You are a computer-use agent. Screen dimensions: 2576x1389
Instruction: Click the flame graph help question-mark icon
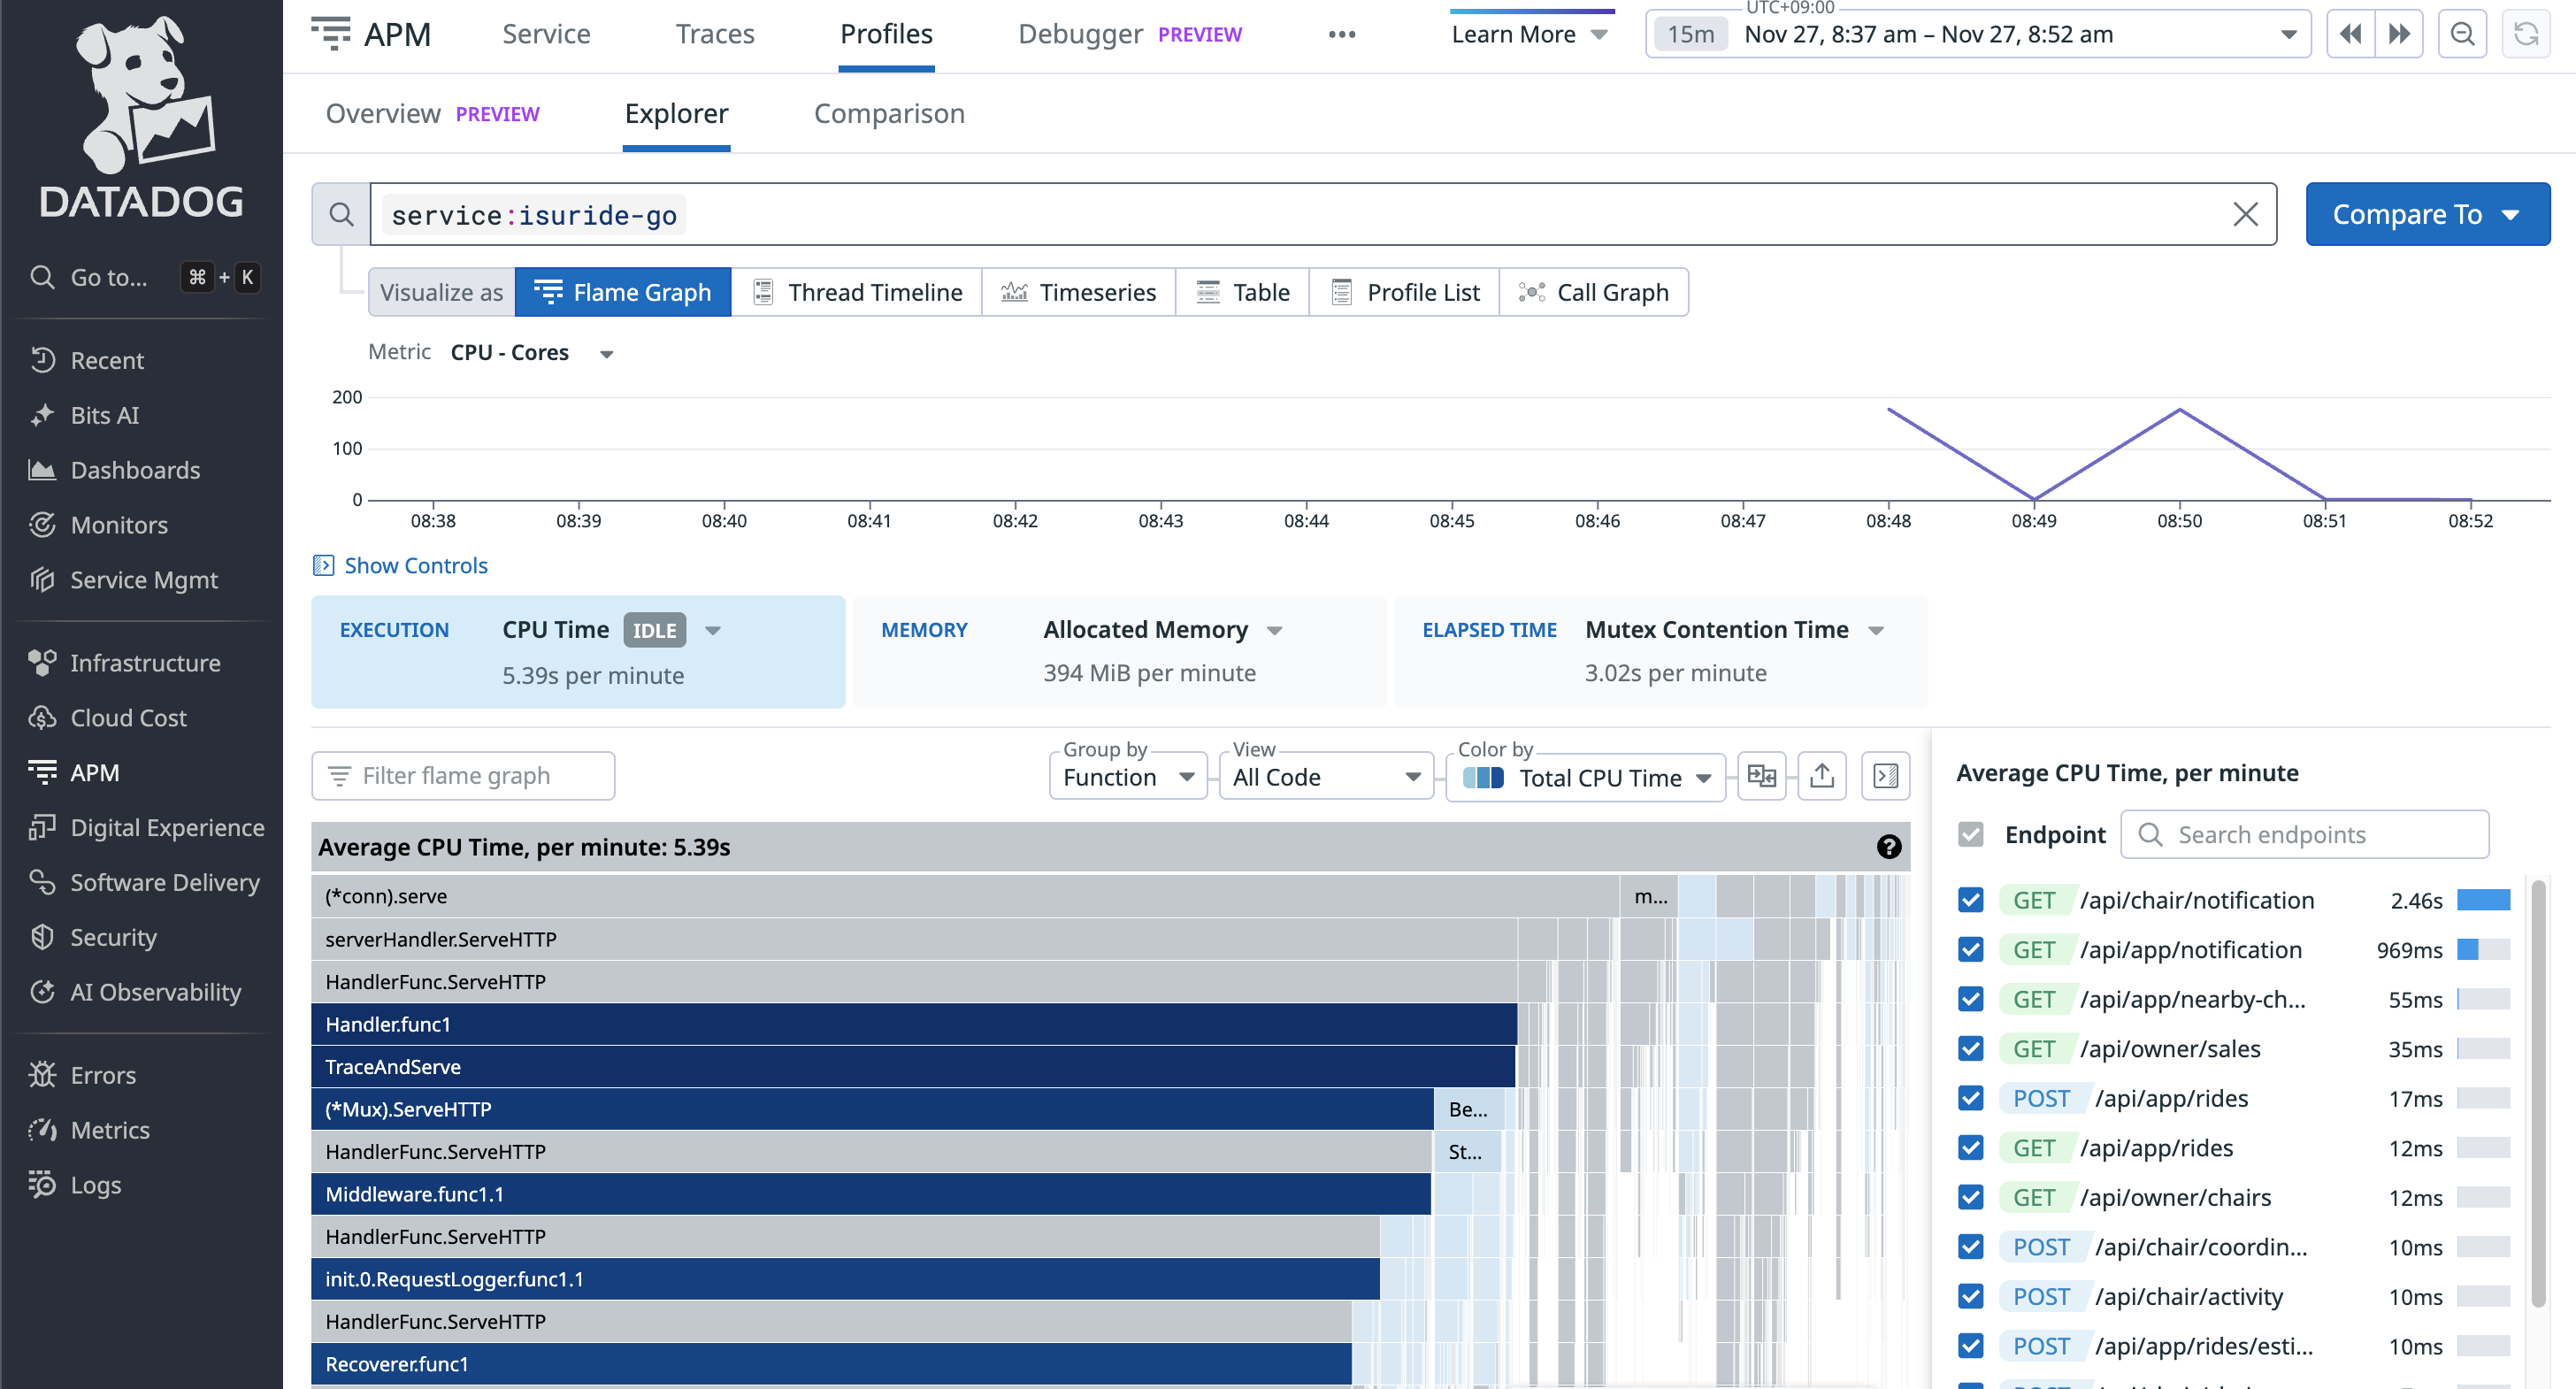tap(1888, 847)
